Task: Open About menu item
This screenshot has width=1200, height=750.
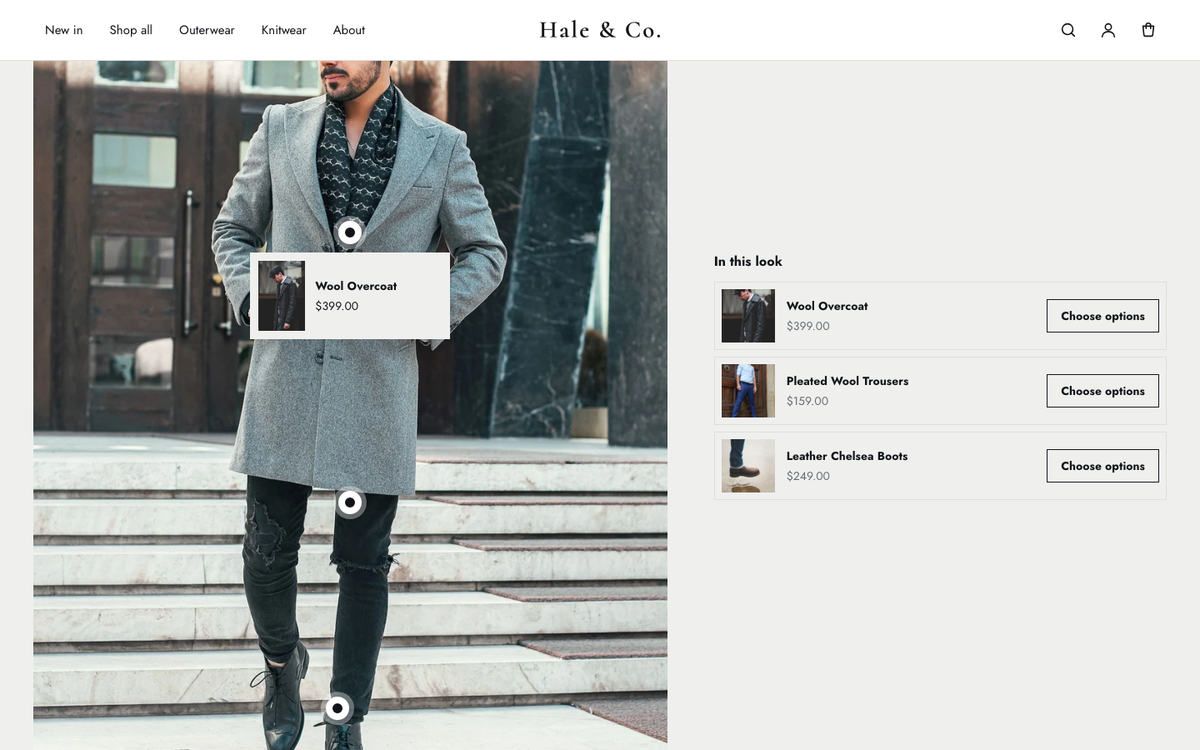Action: [x=349, y=30]
